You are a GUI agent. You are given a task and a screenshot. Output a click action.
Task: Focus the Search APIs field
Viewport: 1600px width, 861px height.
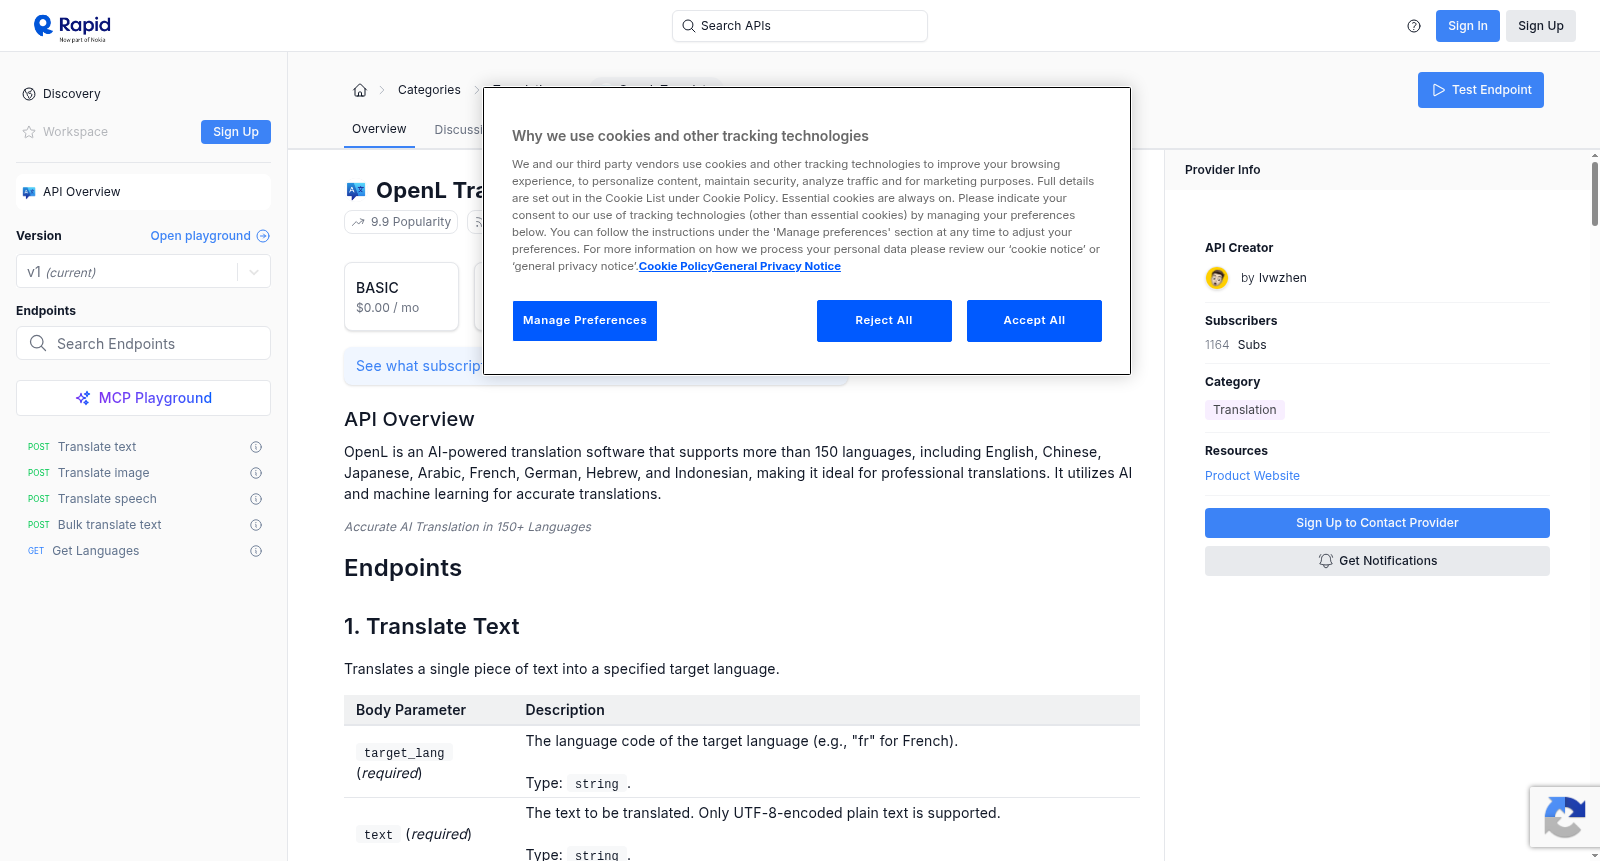tap(800, 26)
